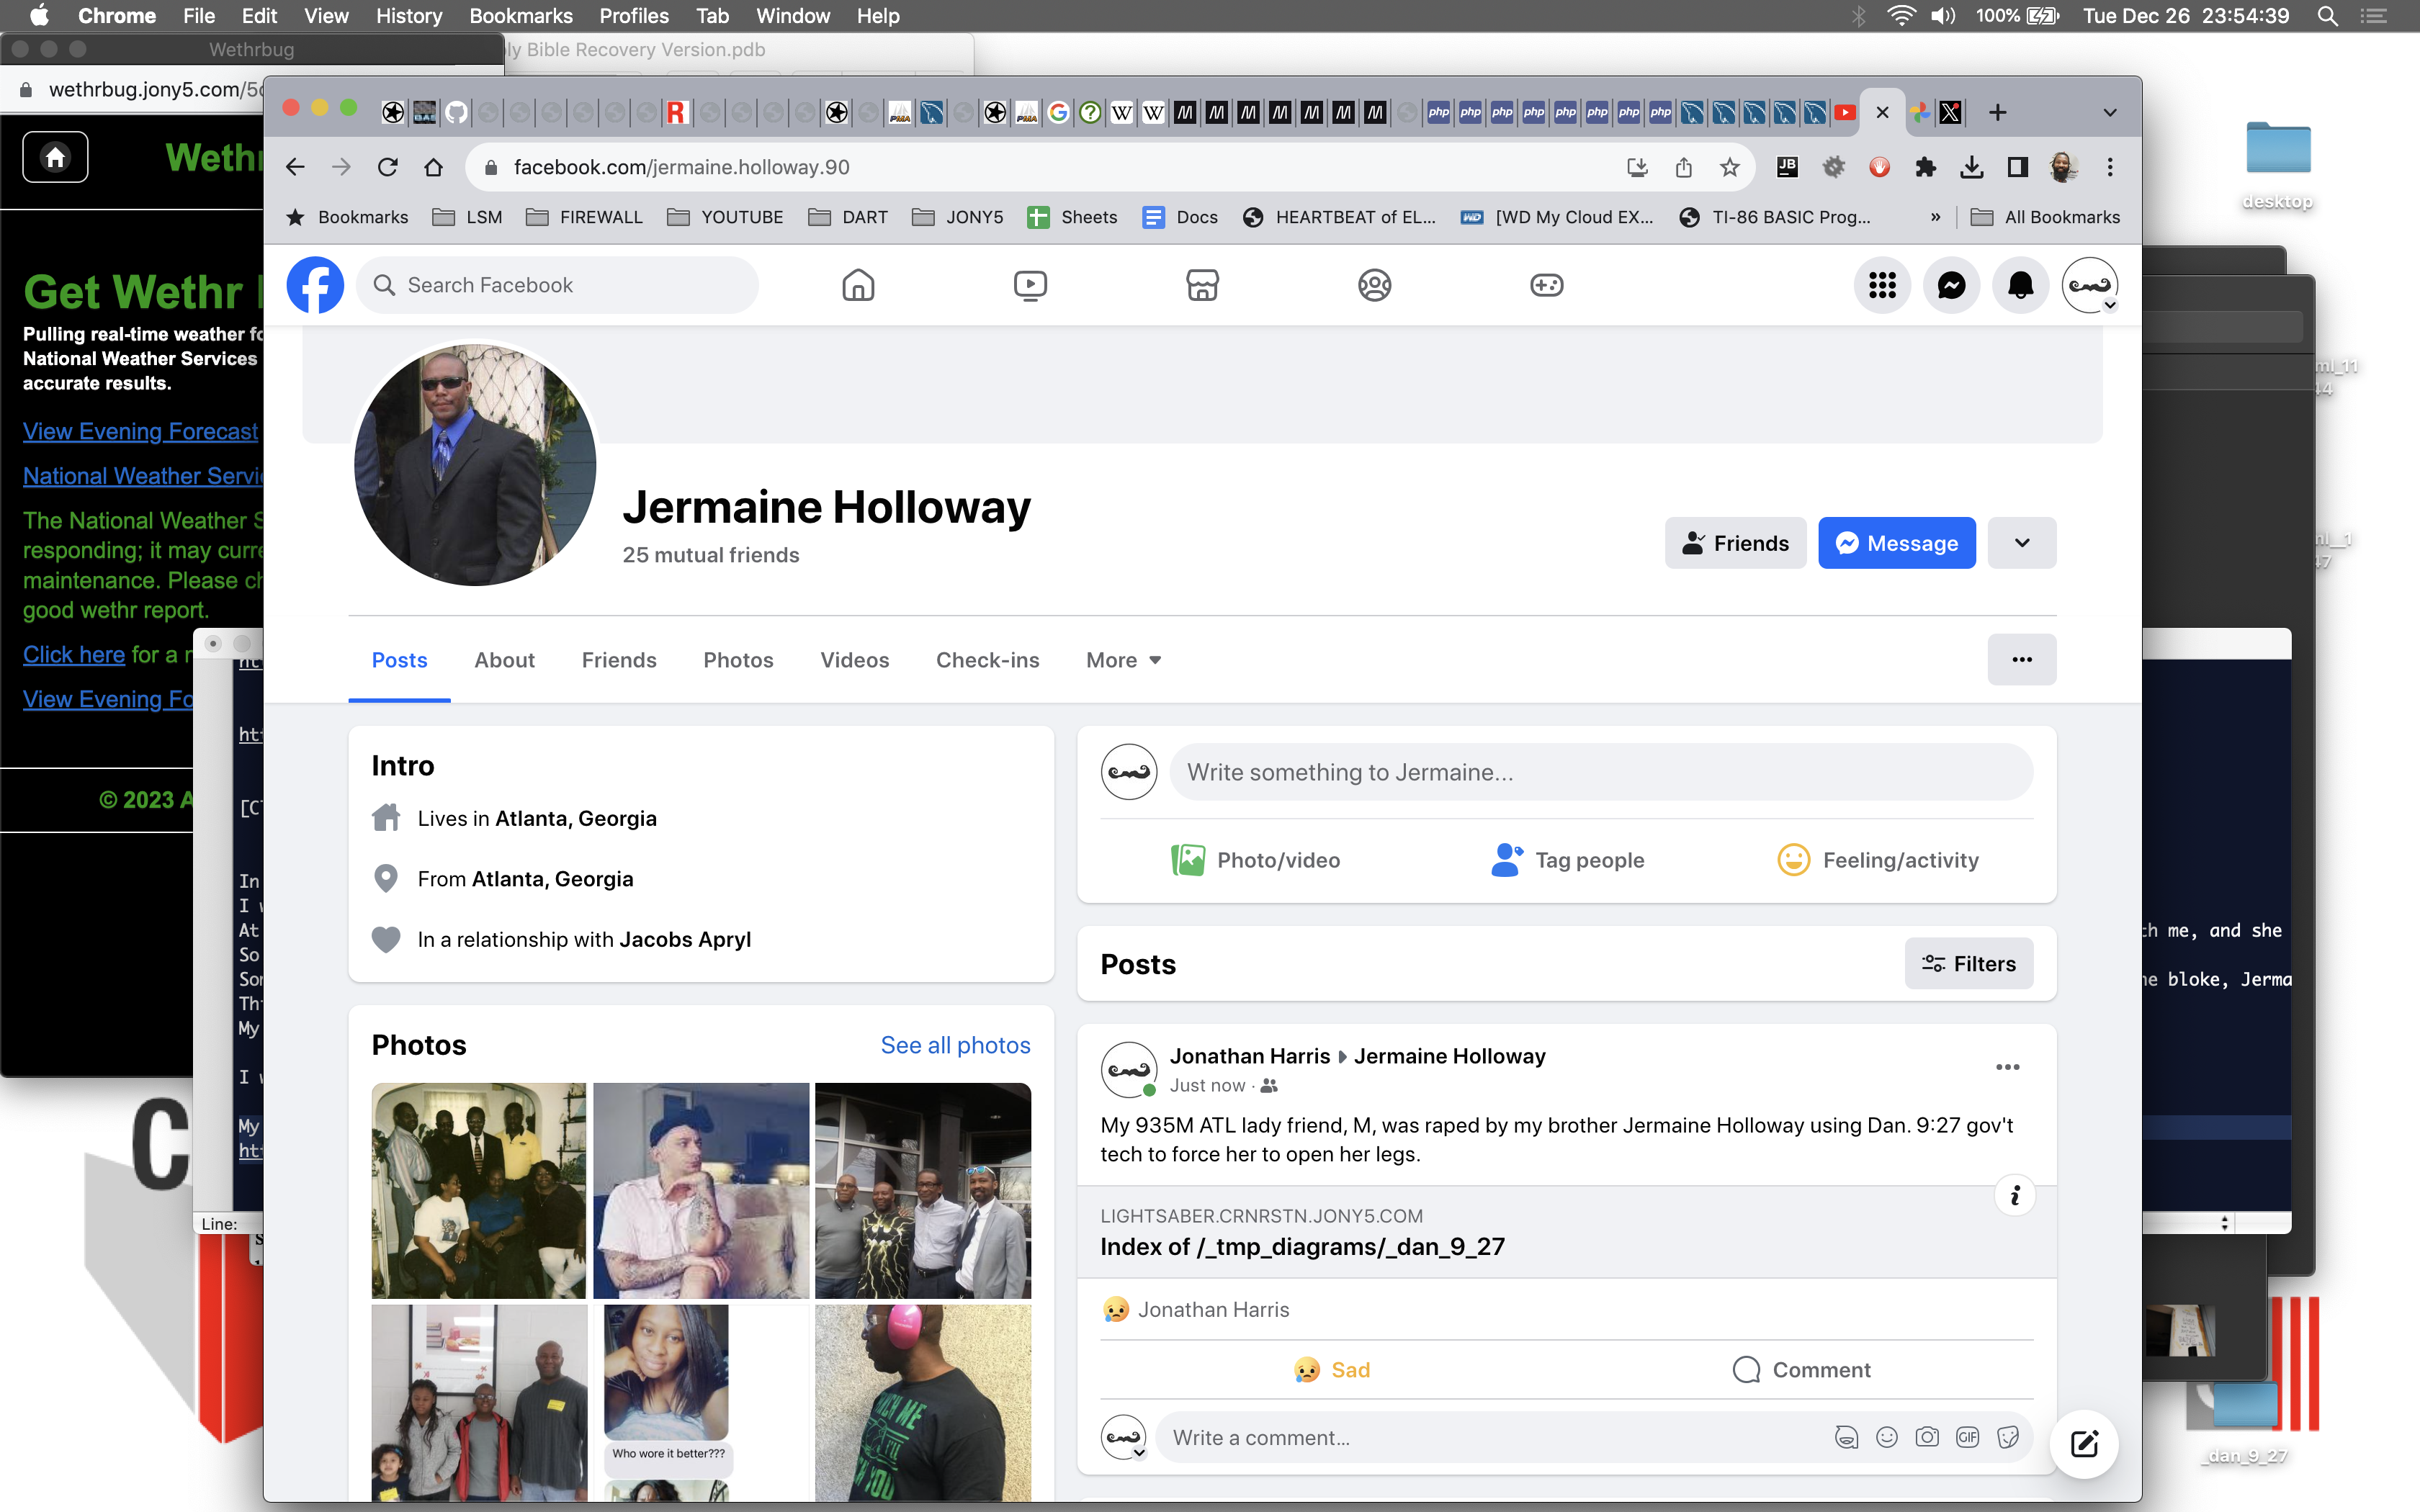Screen dimensions: 2420x1512
Task: Click the GIF icon in comment box
Action: [x=1967, y=1438]
